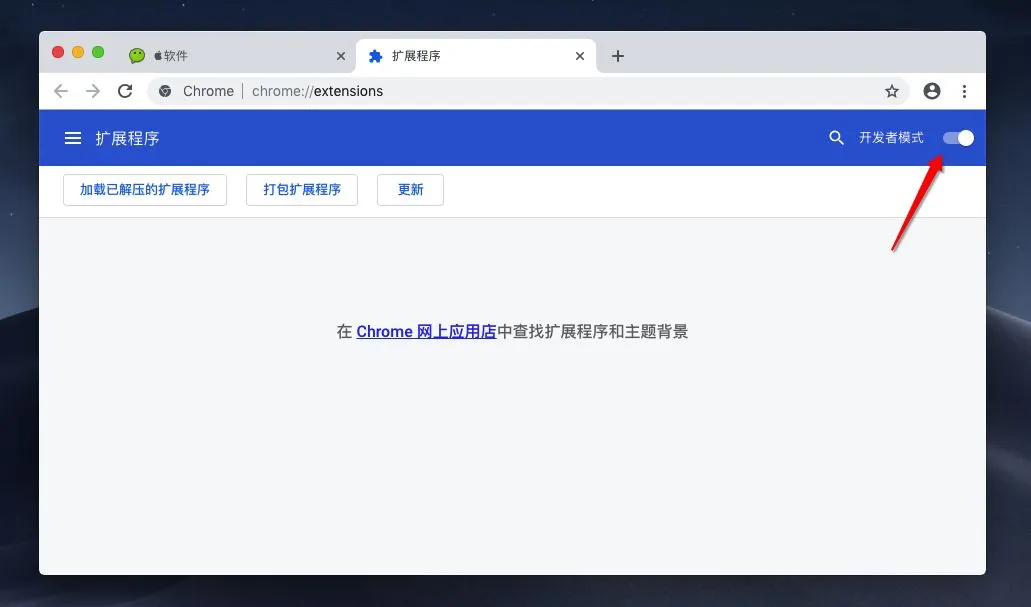Open the Chrome 网上应用店 link
This screenshot has width=1031, height=607.
(x=426, y=331)
